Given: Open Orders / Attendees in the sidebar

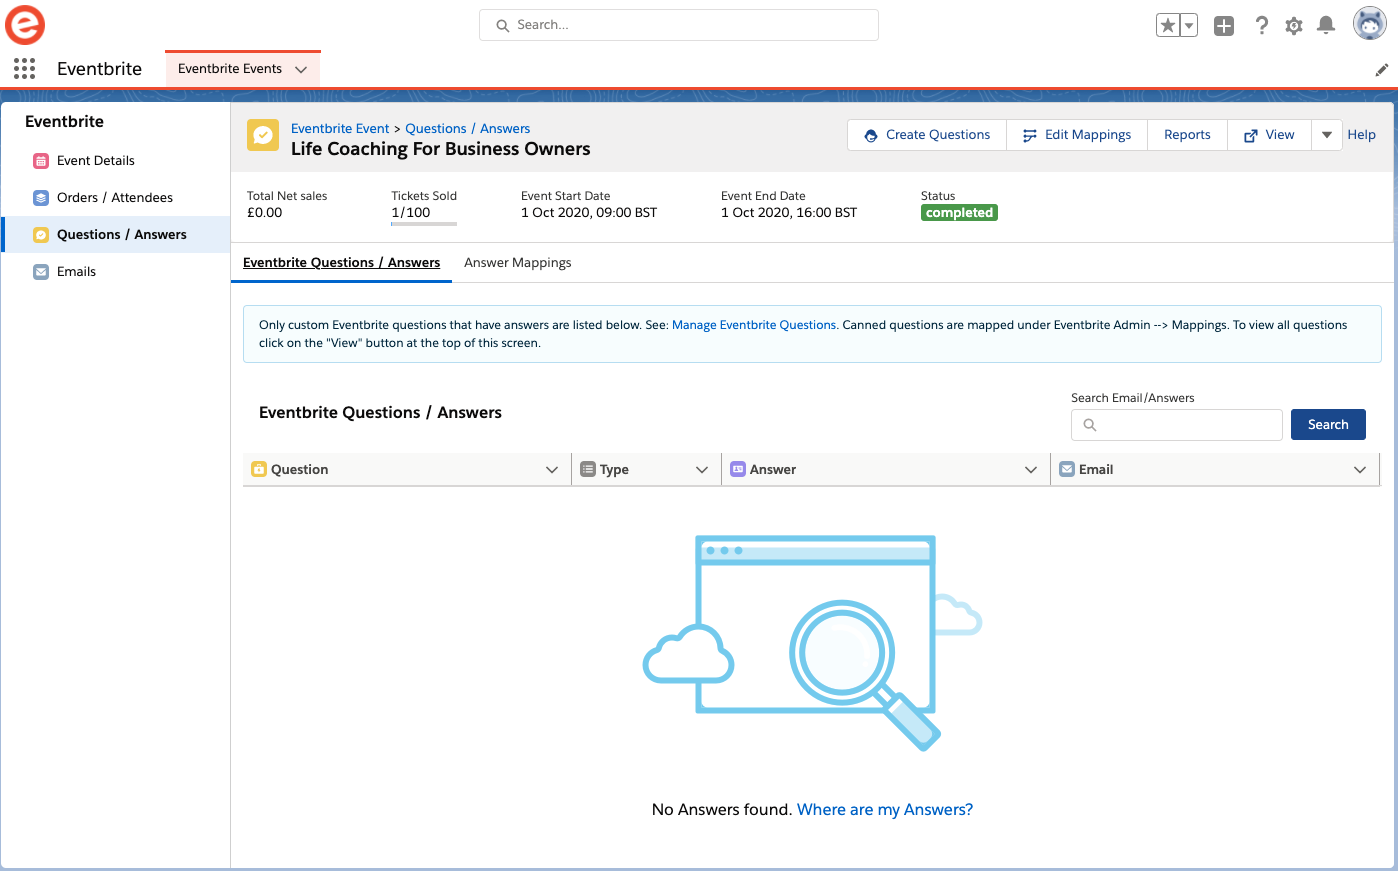Looking at the screenshot, I should click(116, 197).
